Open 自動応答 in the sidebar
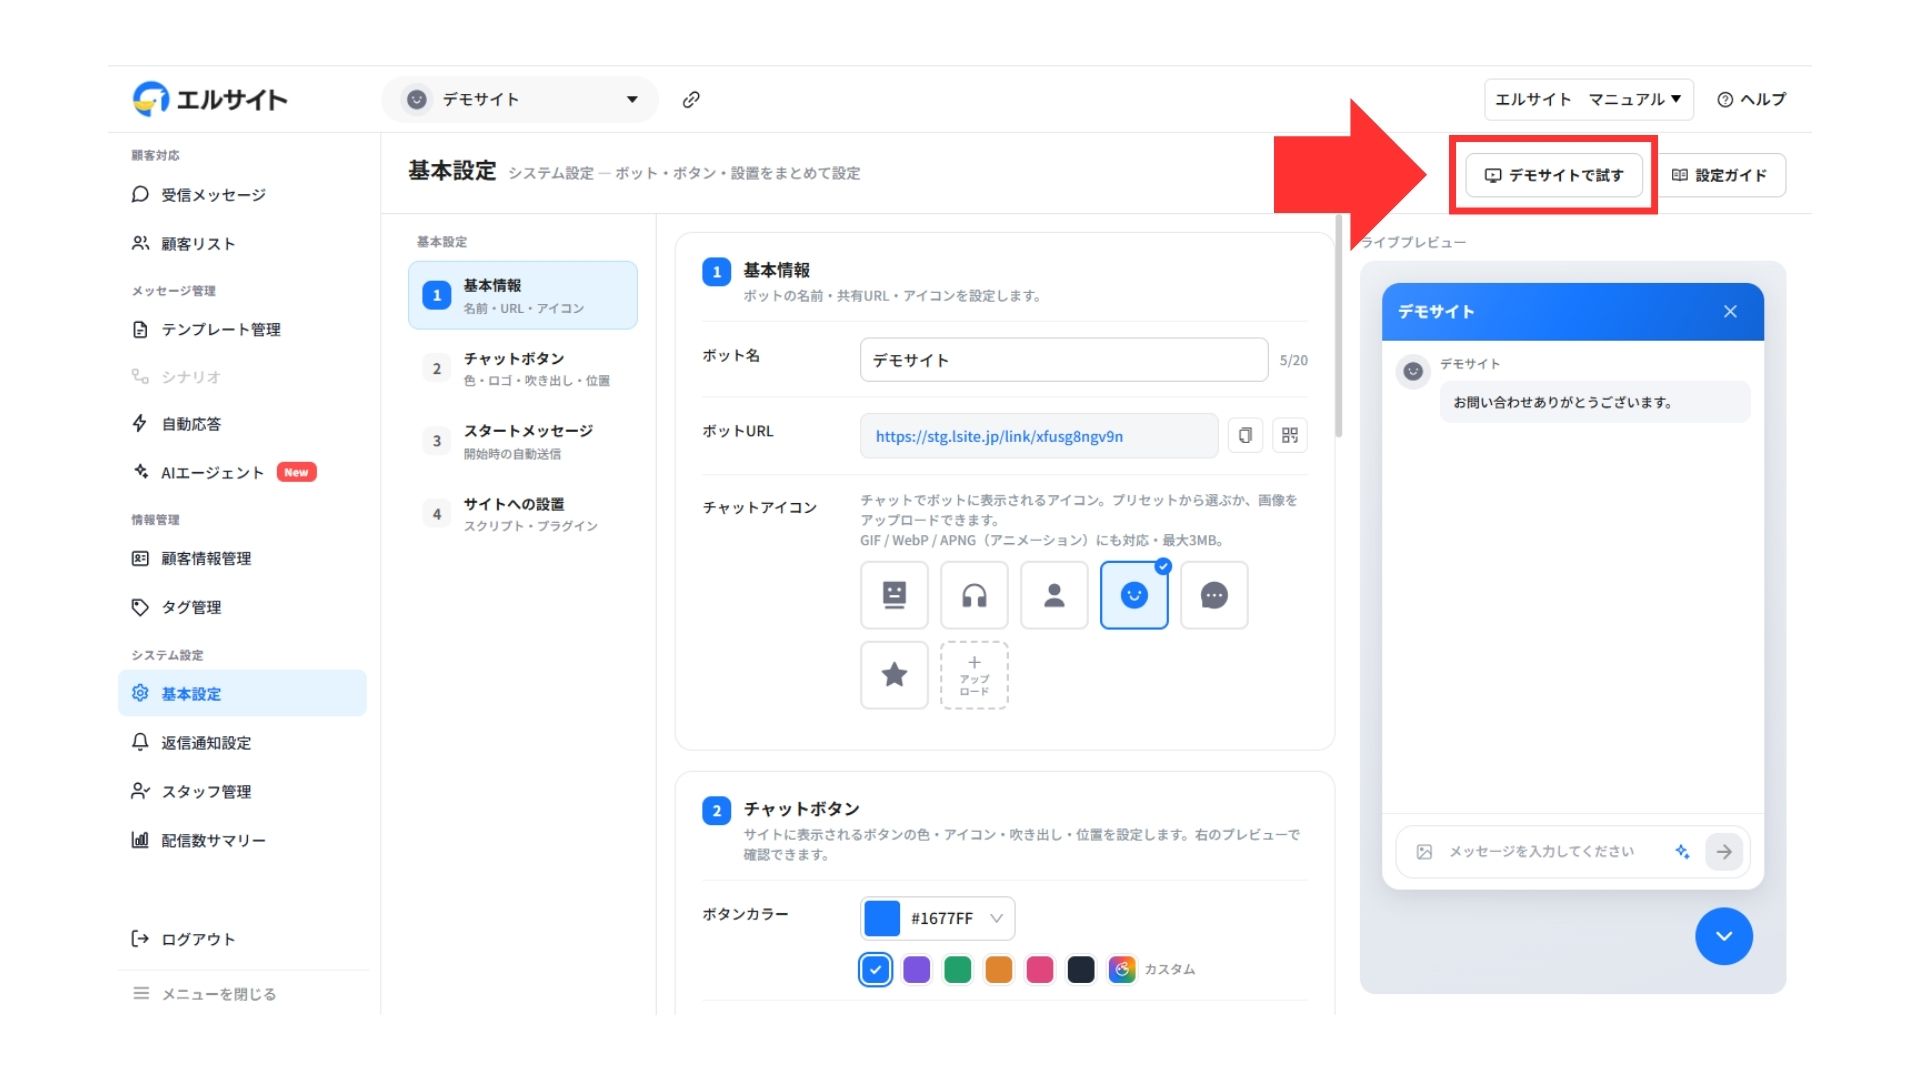Screen dimensions: 1920x1080 pos(190,424)
